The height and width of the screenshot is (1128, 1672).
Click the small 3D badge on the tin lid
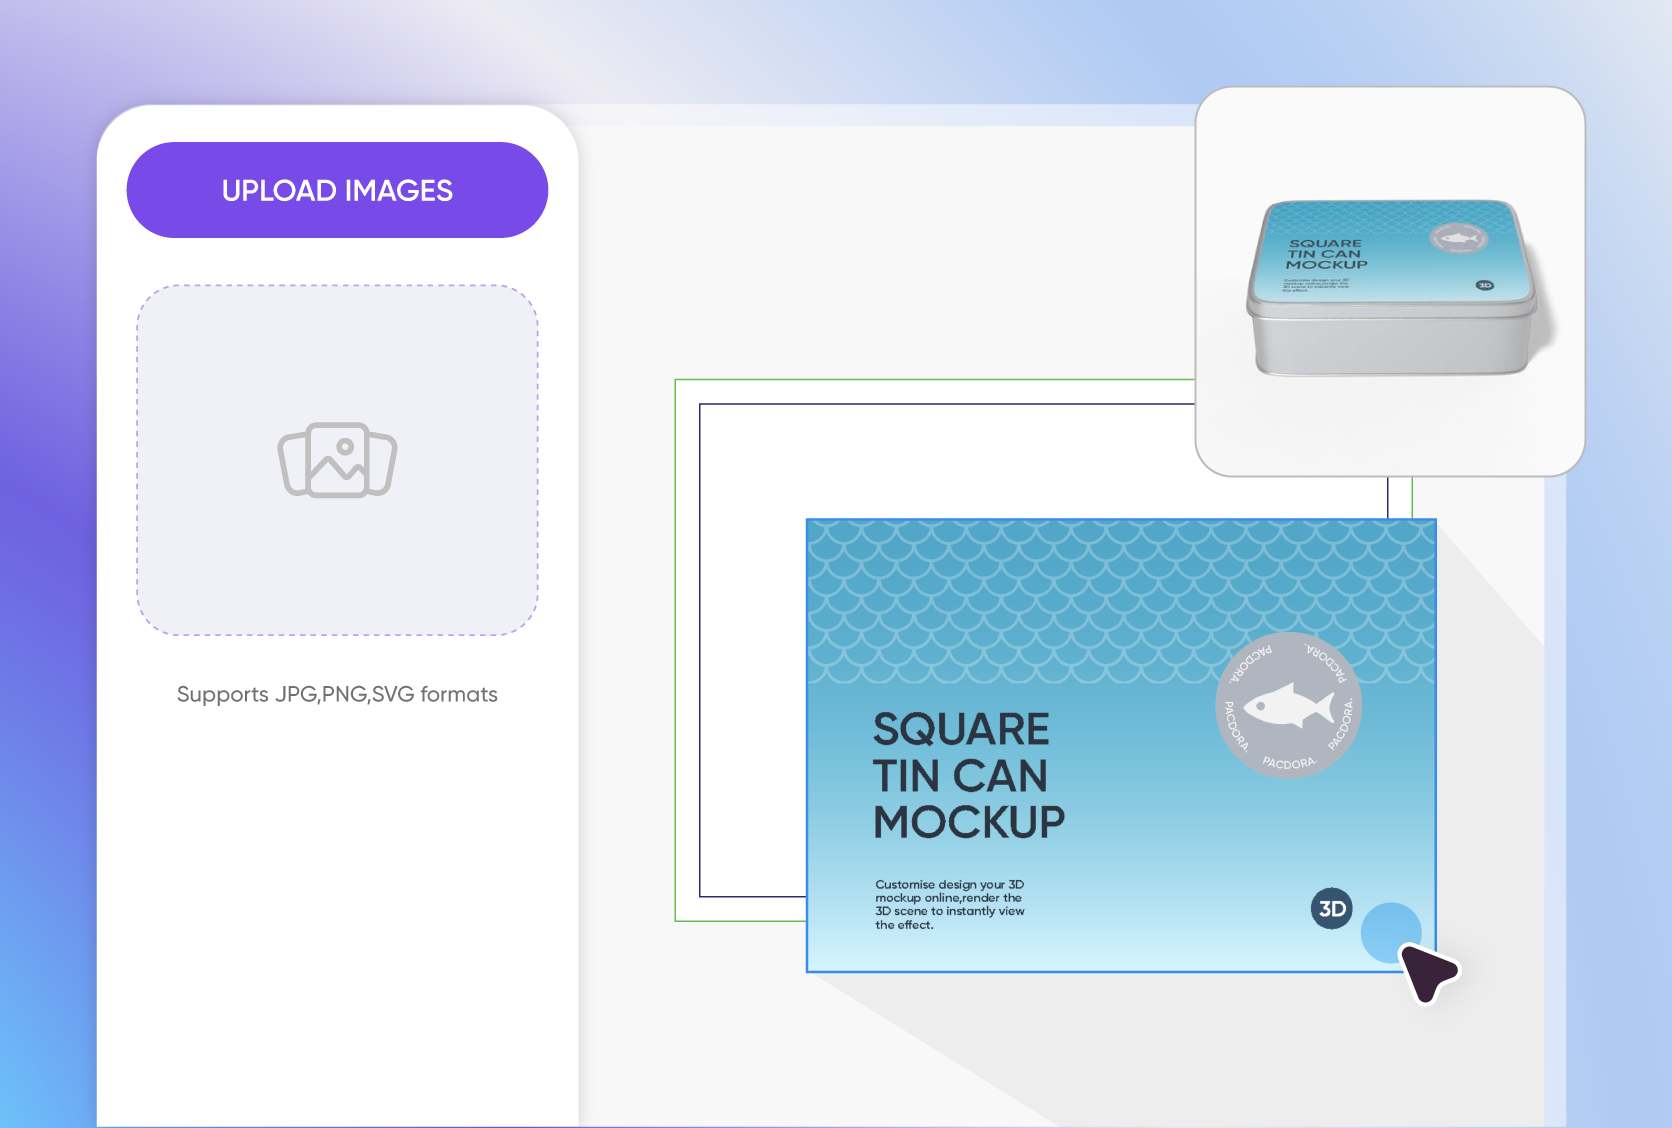[x=1485, y=286]
